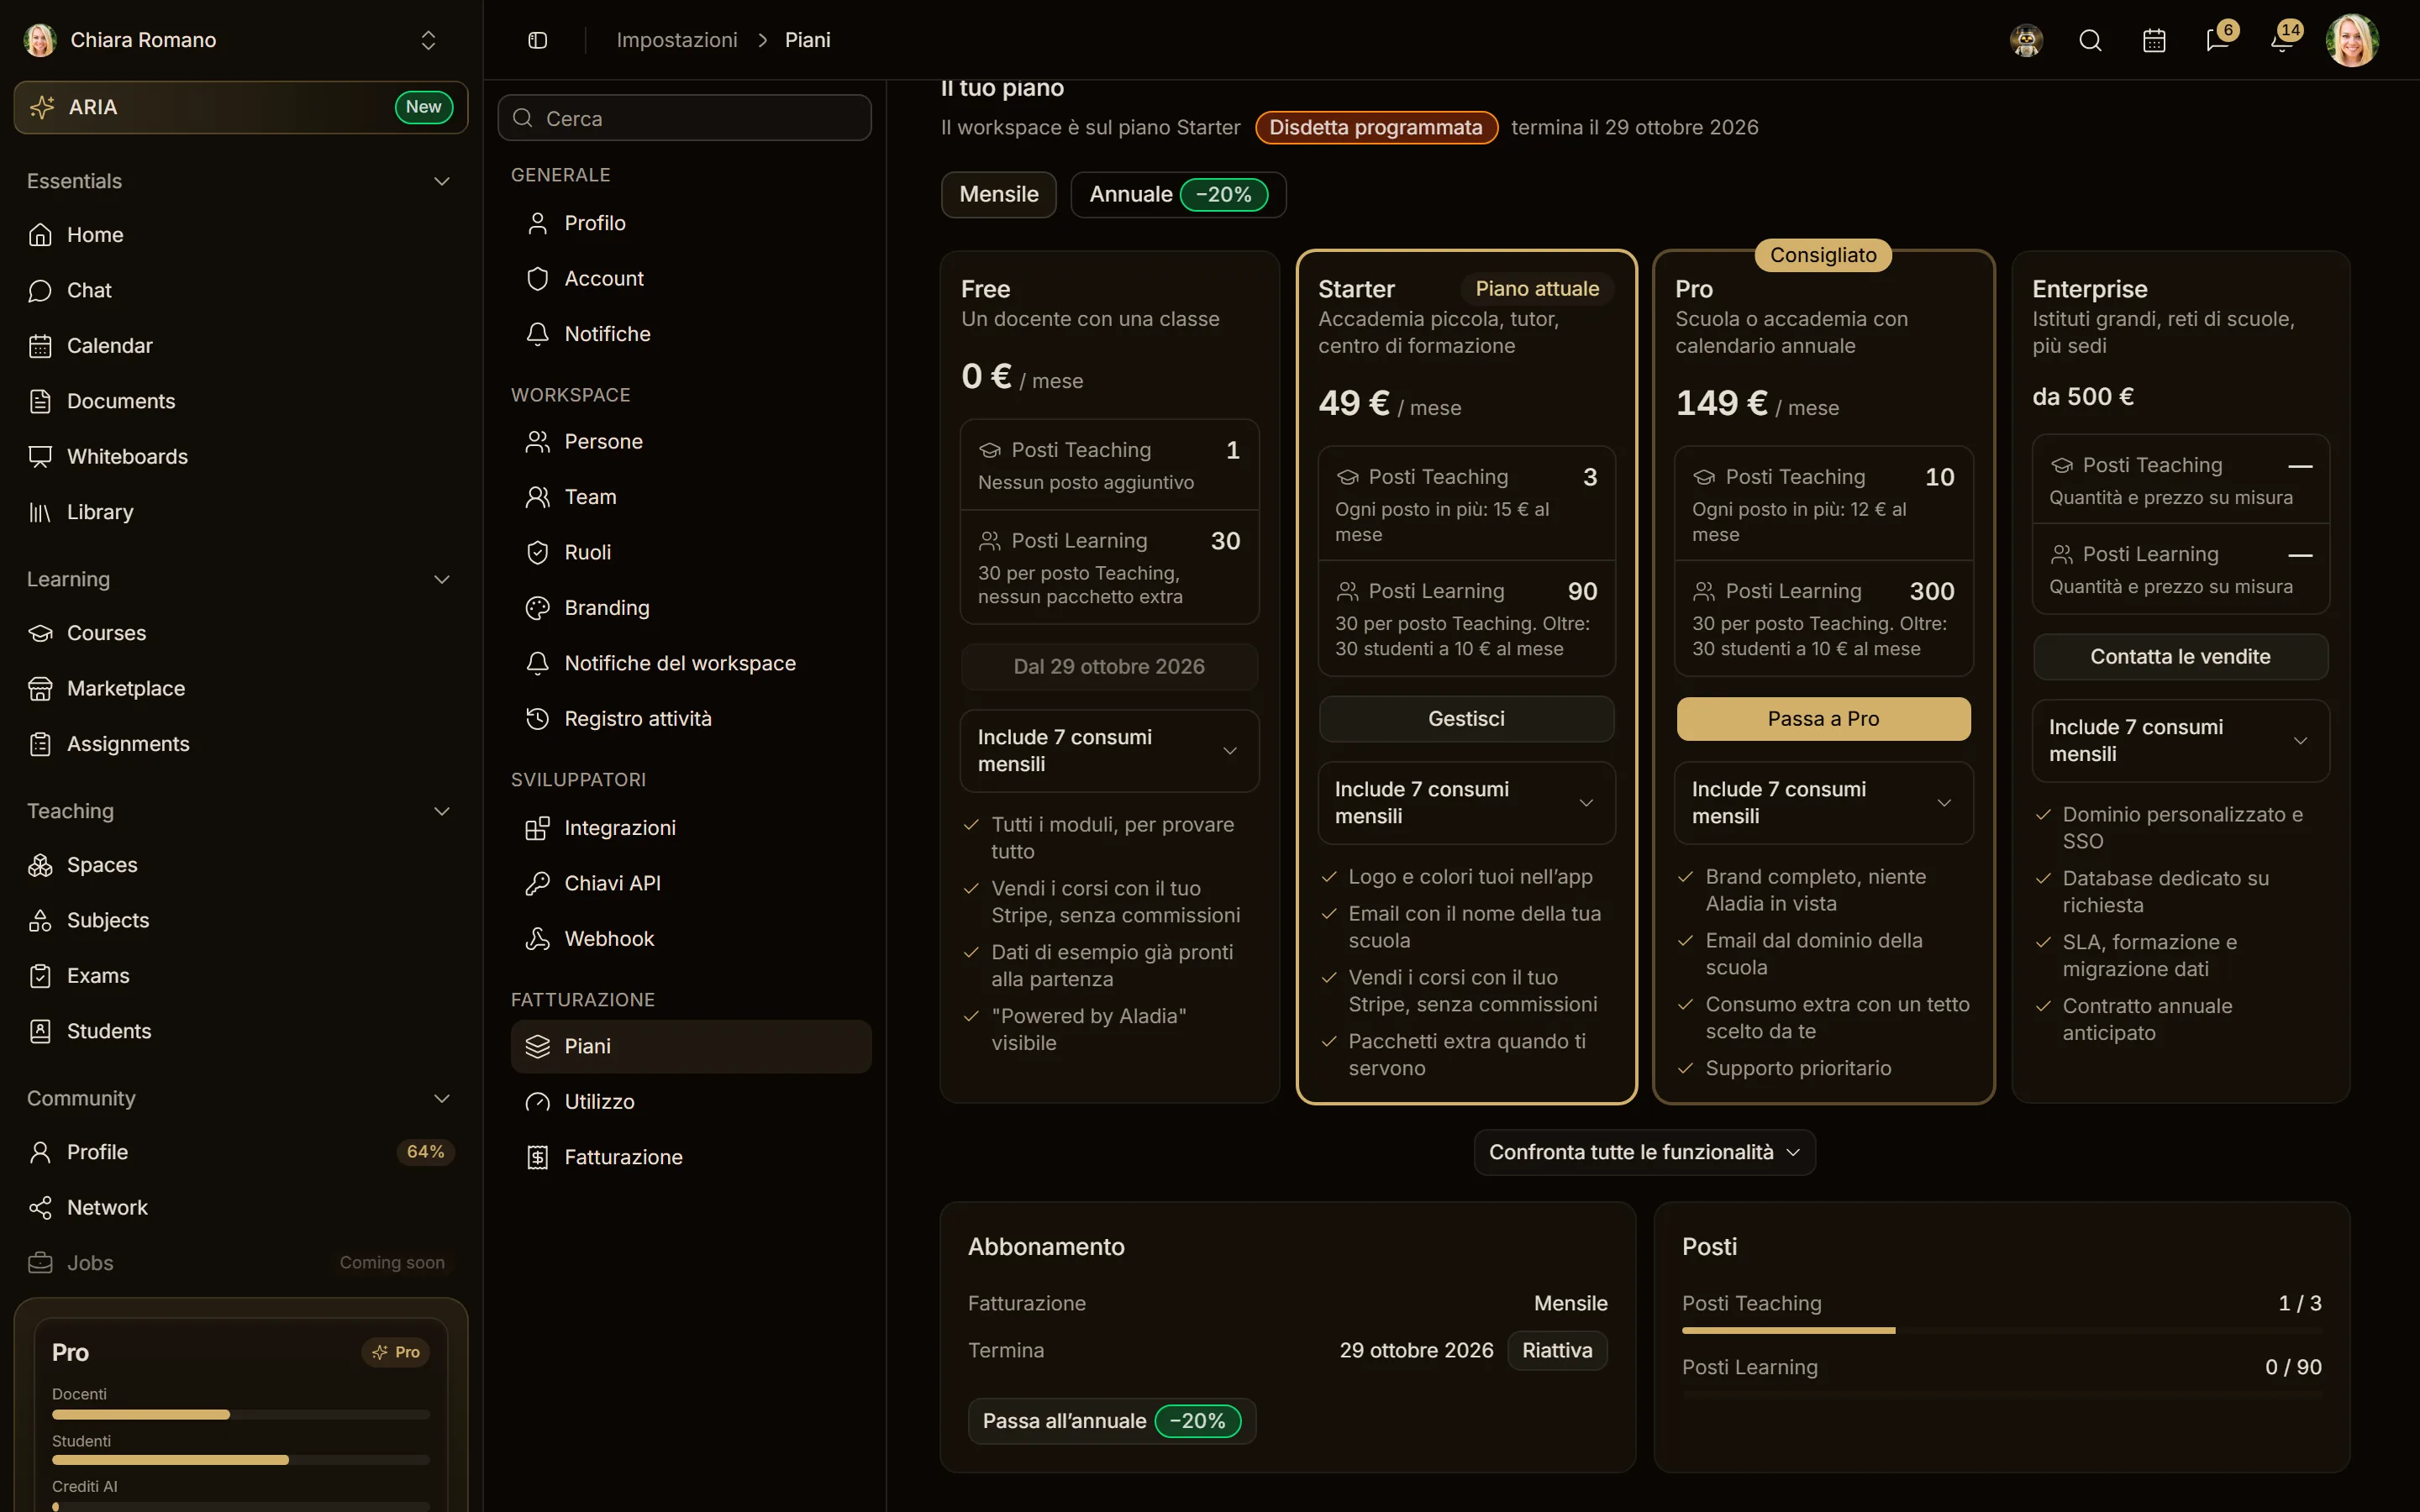Click Riattiva subscription button
Viewport: 2420px width, 1512px height.
pos(1557,1350)
